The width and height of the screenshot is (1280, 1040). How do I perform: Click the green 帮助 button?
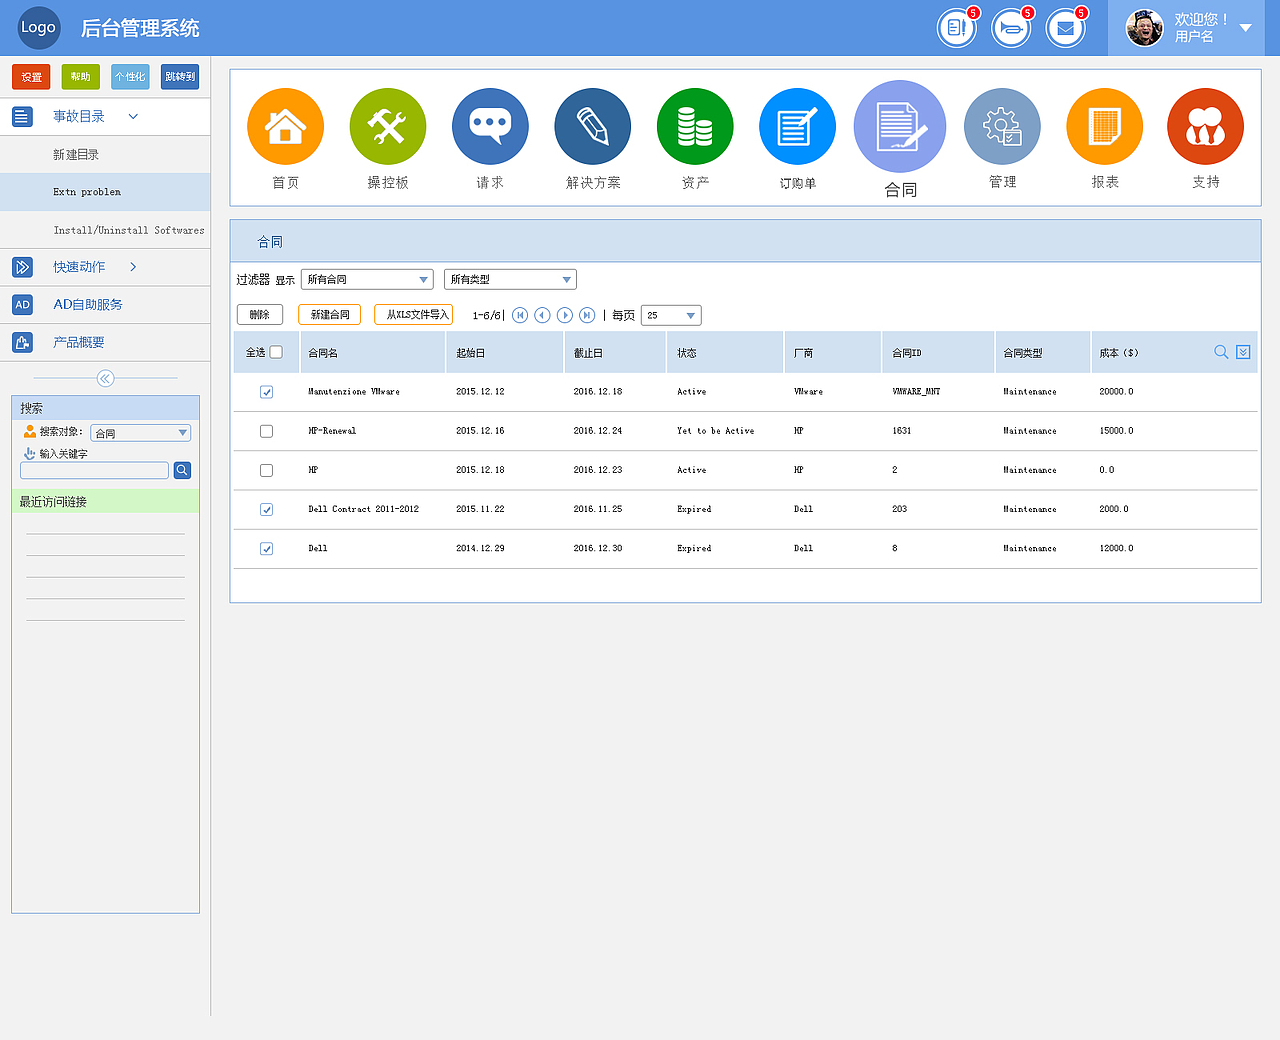[80, 77]
